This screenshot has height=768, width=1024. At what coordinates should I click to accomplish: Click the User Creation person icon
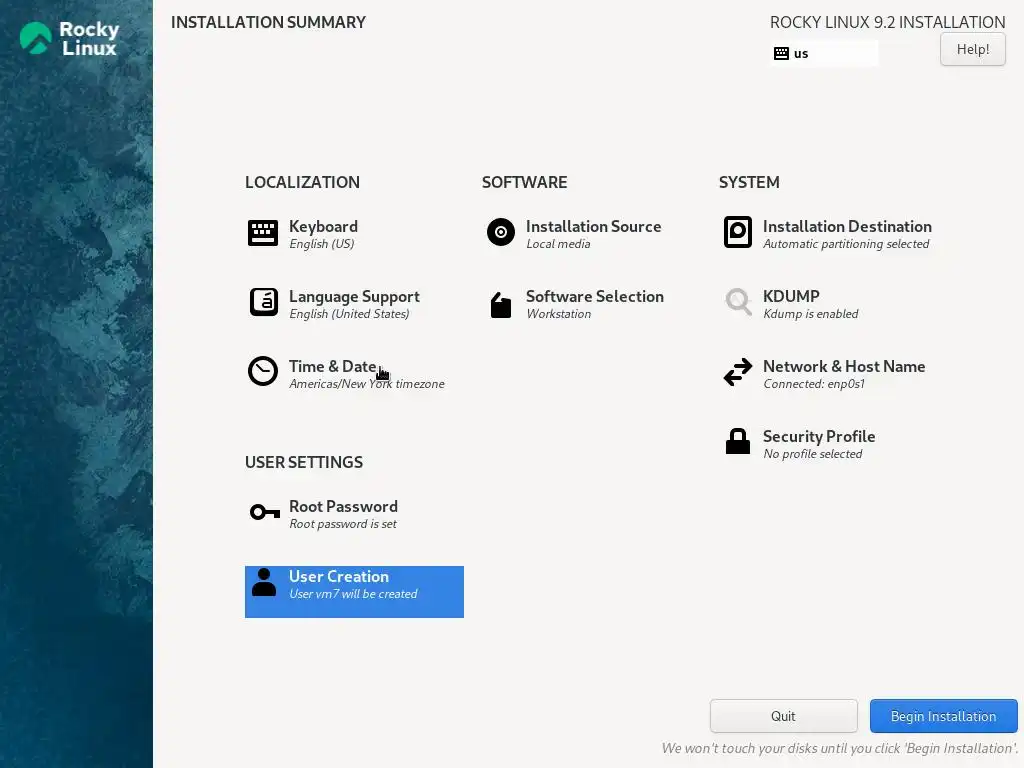point(264,582)
